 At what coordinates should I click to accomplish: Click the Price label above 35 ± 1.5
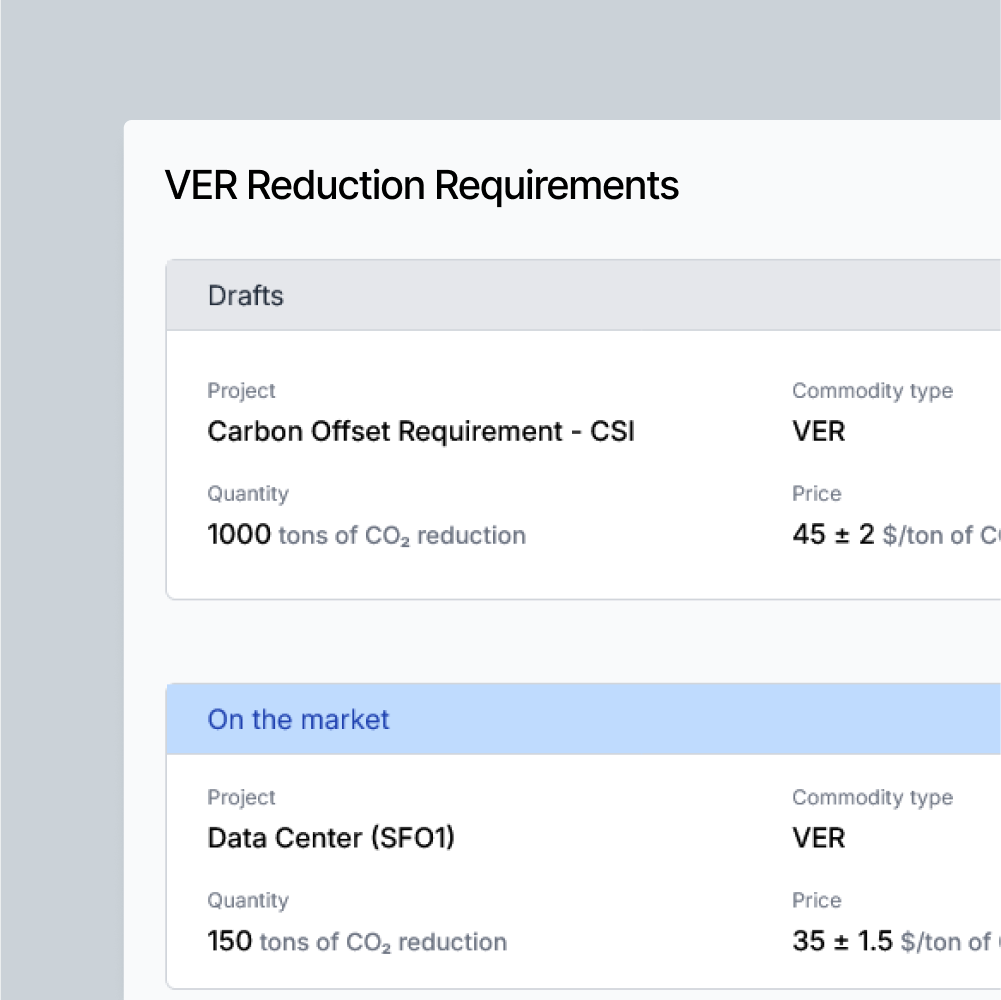point(817,901)
